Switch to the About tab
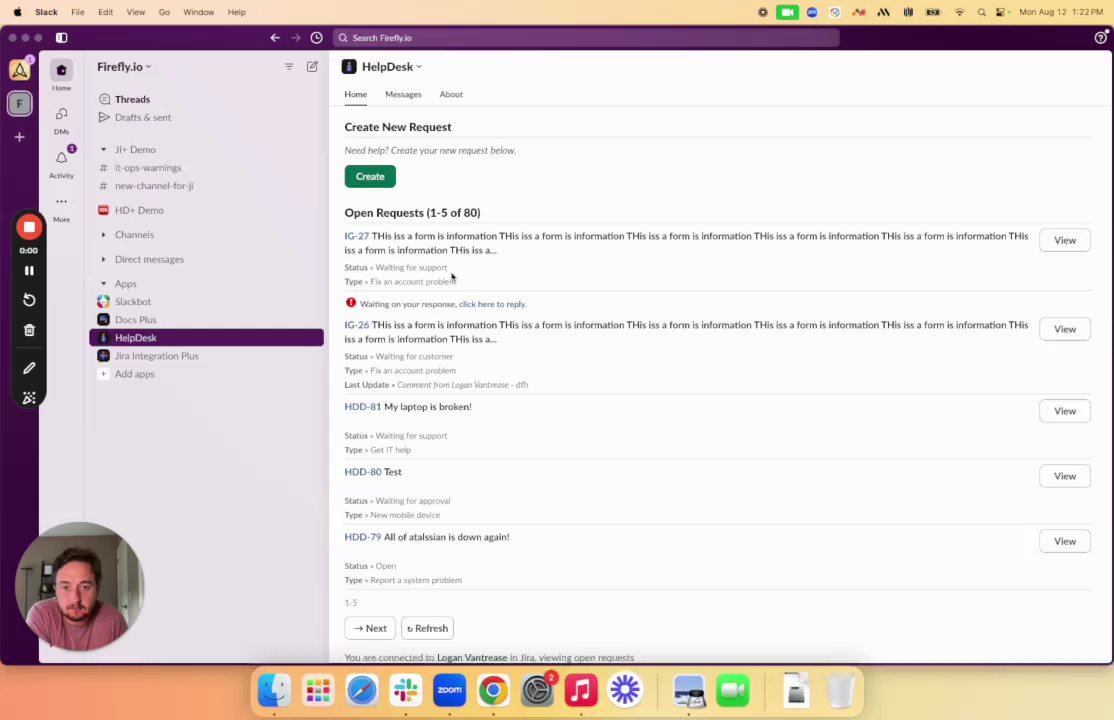 pyautogui.click(x=451, y=95)
